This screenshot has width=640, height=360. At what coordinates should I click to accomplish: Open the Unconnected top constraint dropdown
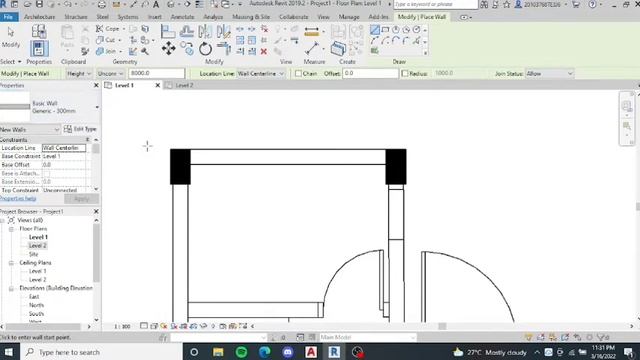click(110, 73)
